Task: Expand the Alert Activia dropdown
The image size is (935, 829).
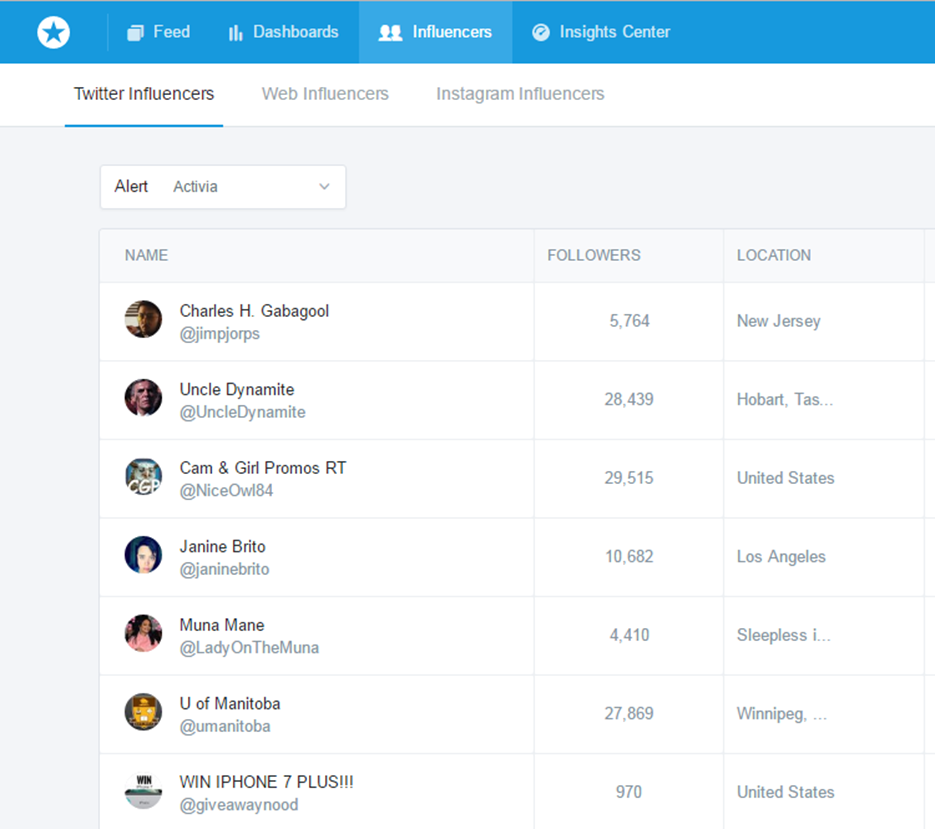Action: (x=223, y=187)
